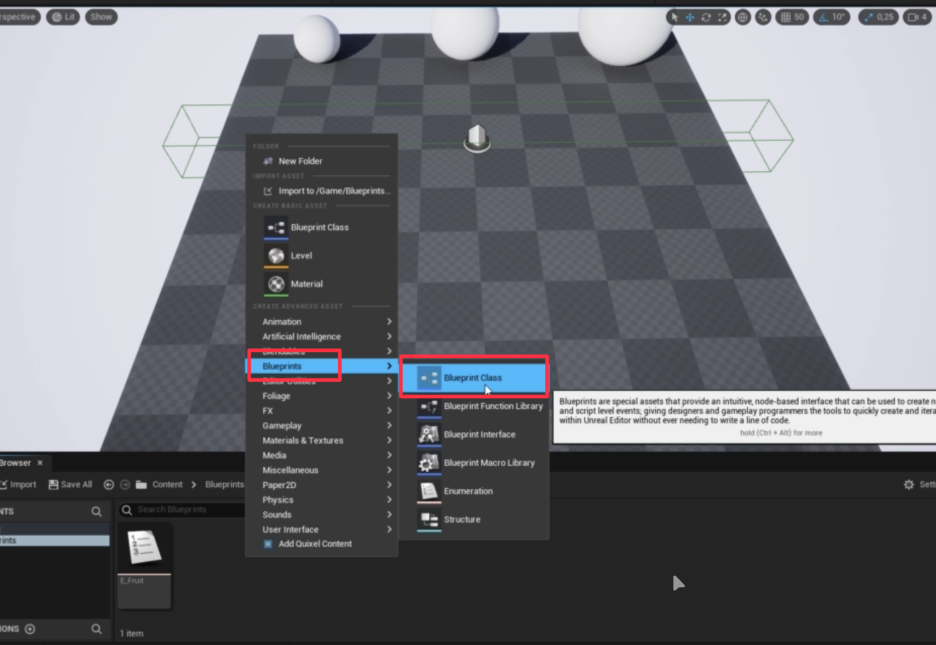Choose Blueprint Interface icon

pos(429,434)
